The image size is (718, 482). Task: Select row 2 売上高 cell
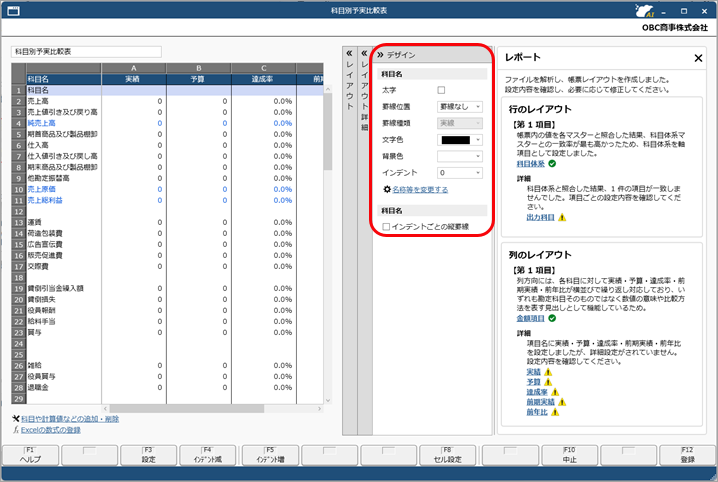click(64, 101)
